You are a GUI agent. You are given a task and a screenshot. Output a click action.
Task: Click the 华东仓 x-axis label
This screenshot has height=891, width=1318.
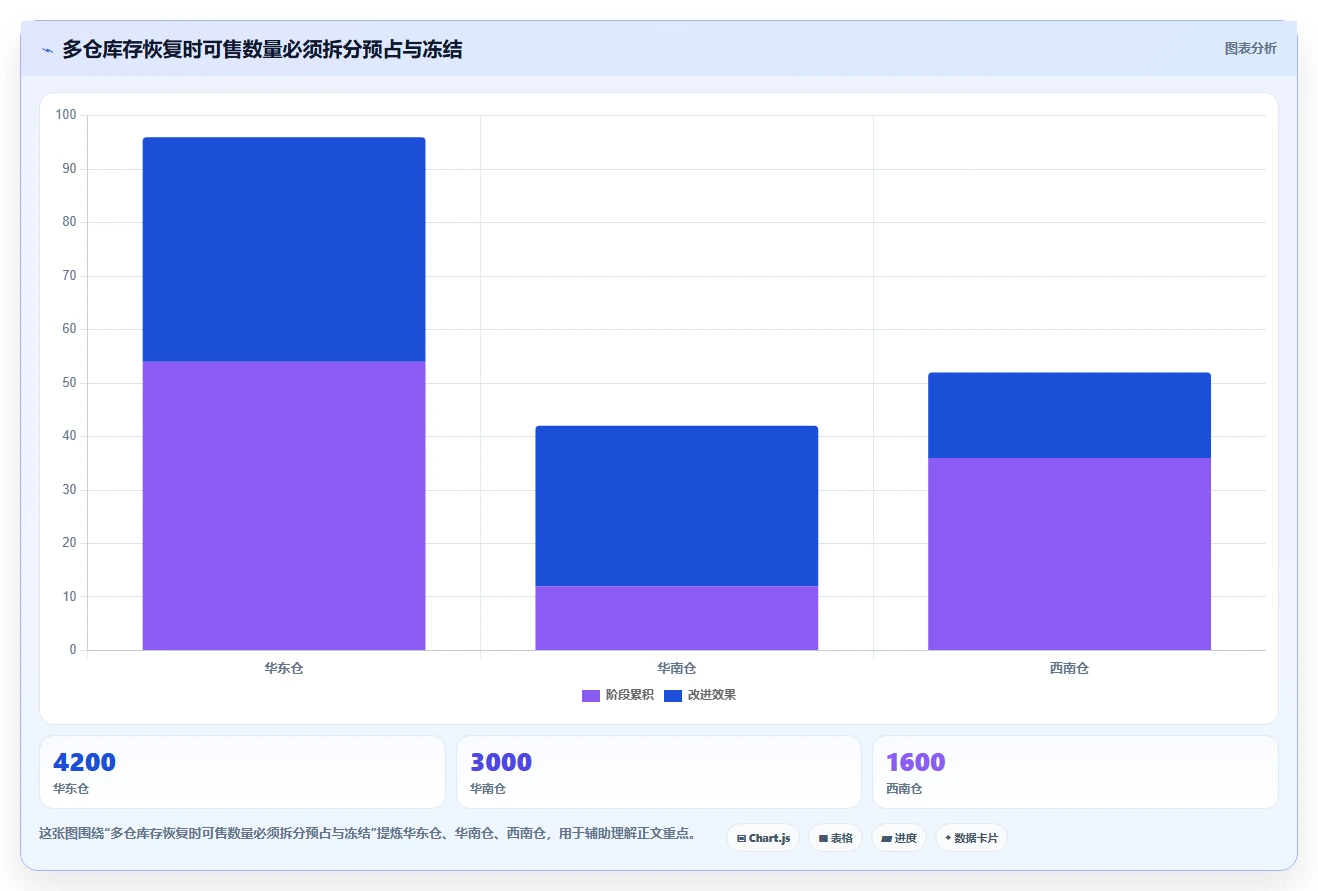click(x=284, y=668)
